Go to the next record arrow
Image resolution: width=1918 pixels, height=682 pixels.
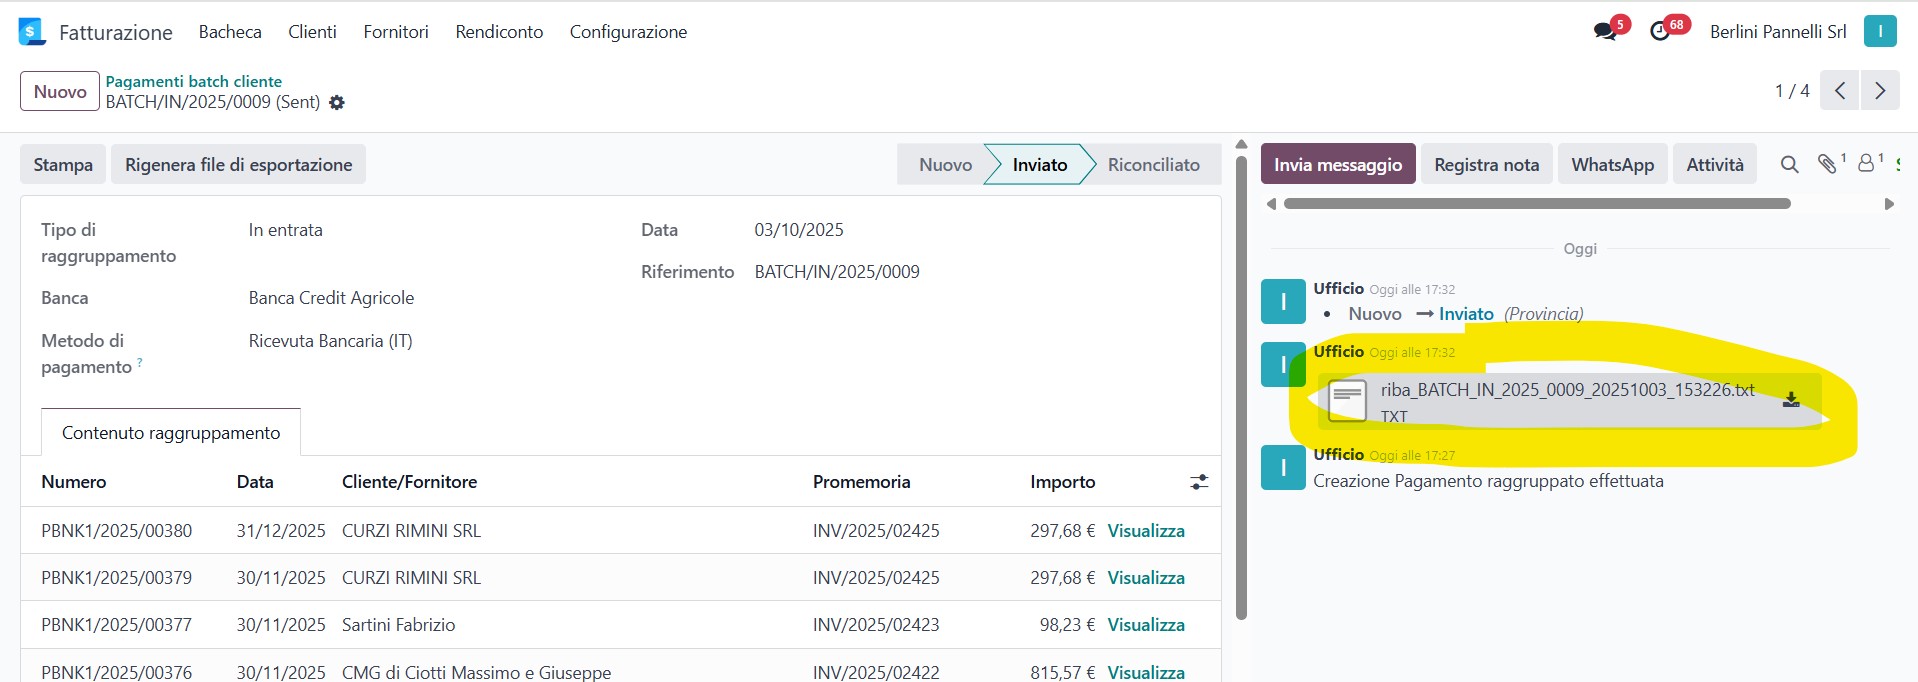(1880, 91)
